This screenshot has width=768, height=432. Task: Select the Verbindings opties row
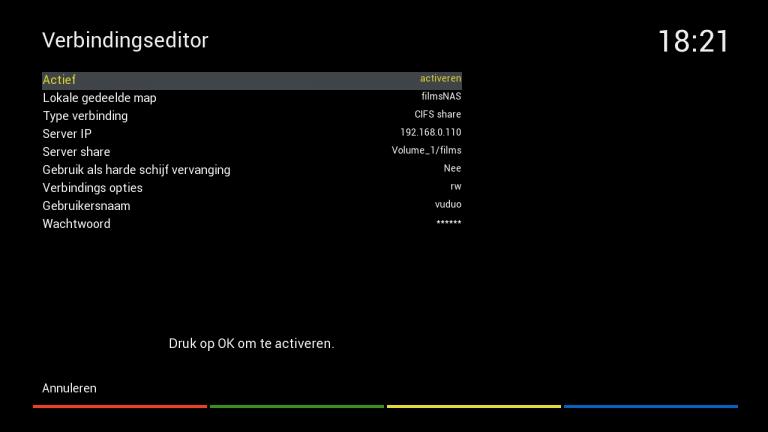pyautogui.click(x=252, y=188)
